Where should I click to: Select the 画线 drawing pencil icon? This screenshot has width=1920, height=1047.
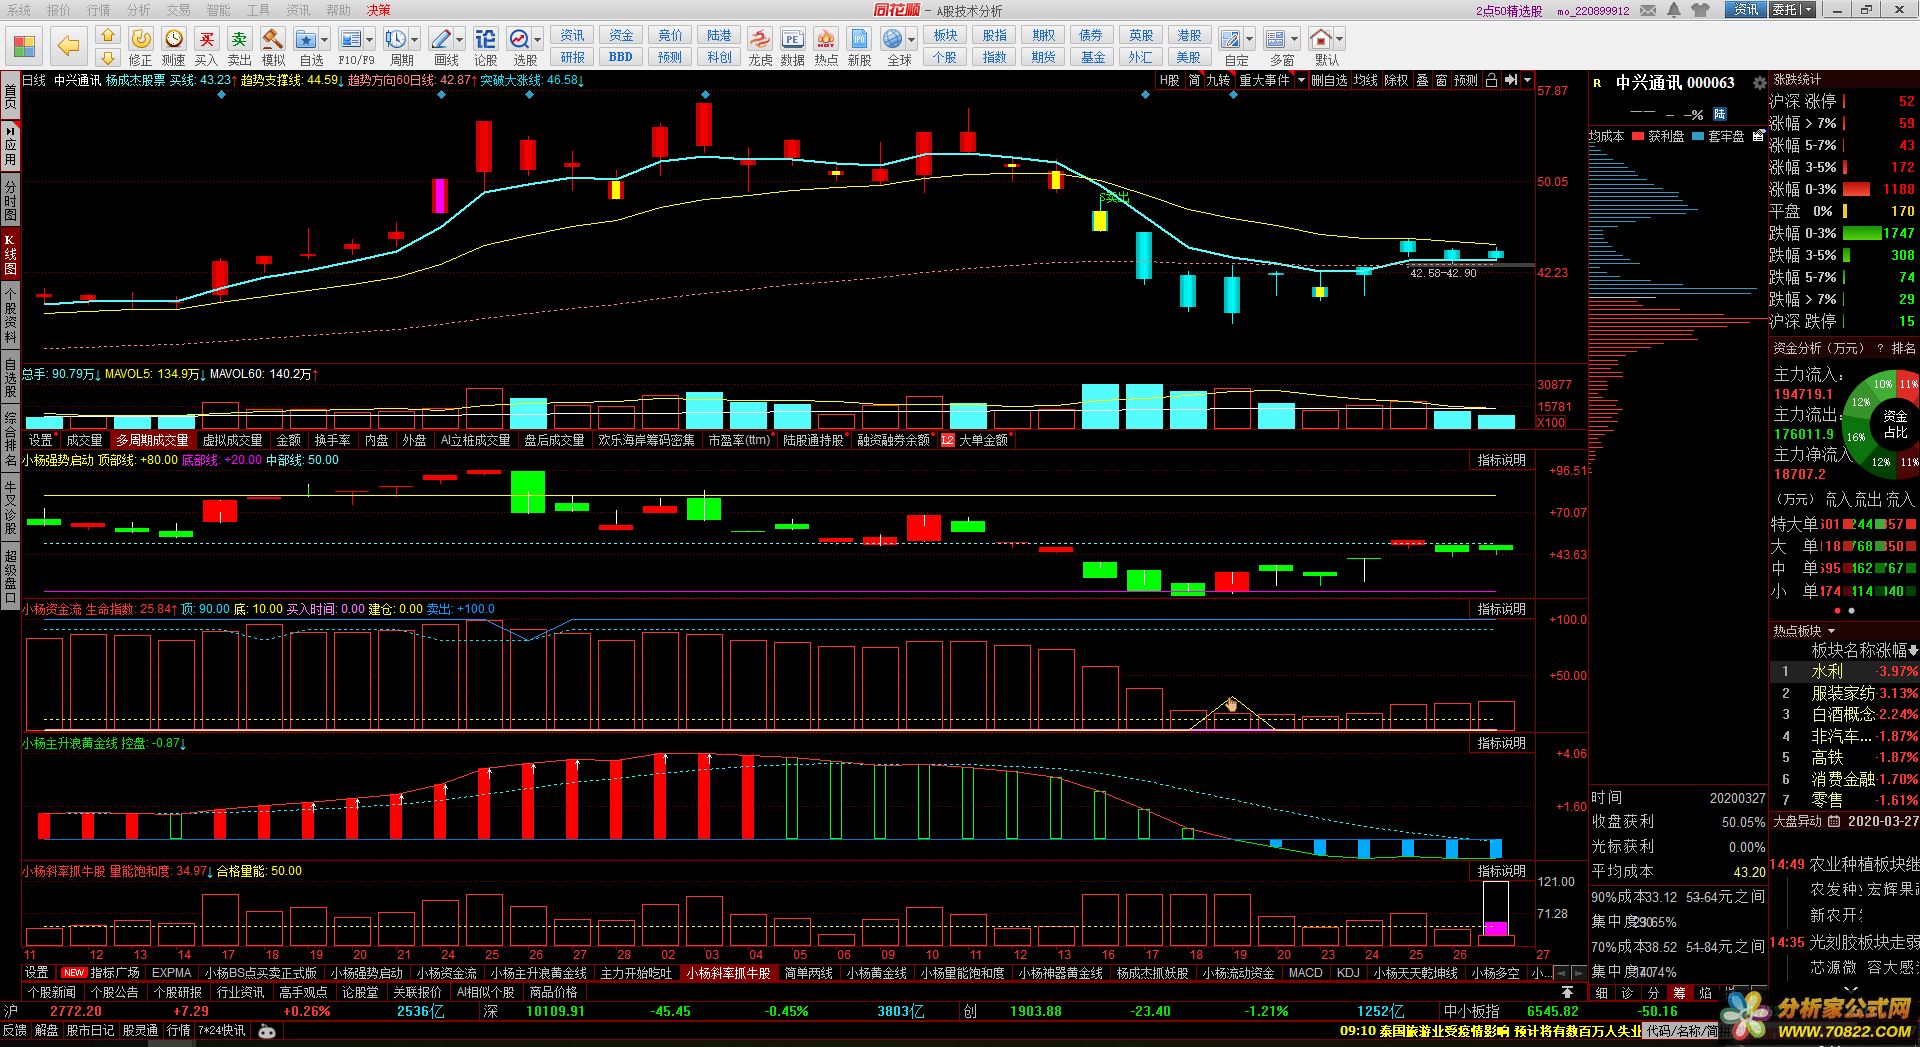point(441,39)
